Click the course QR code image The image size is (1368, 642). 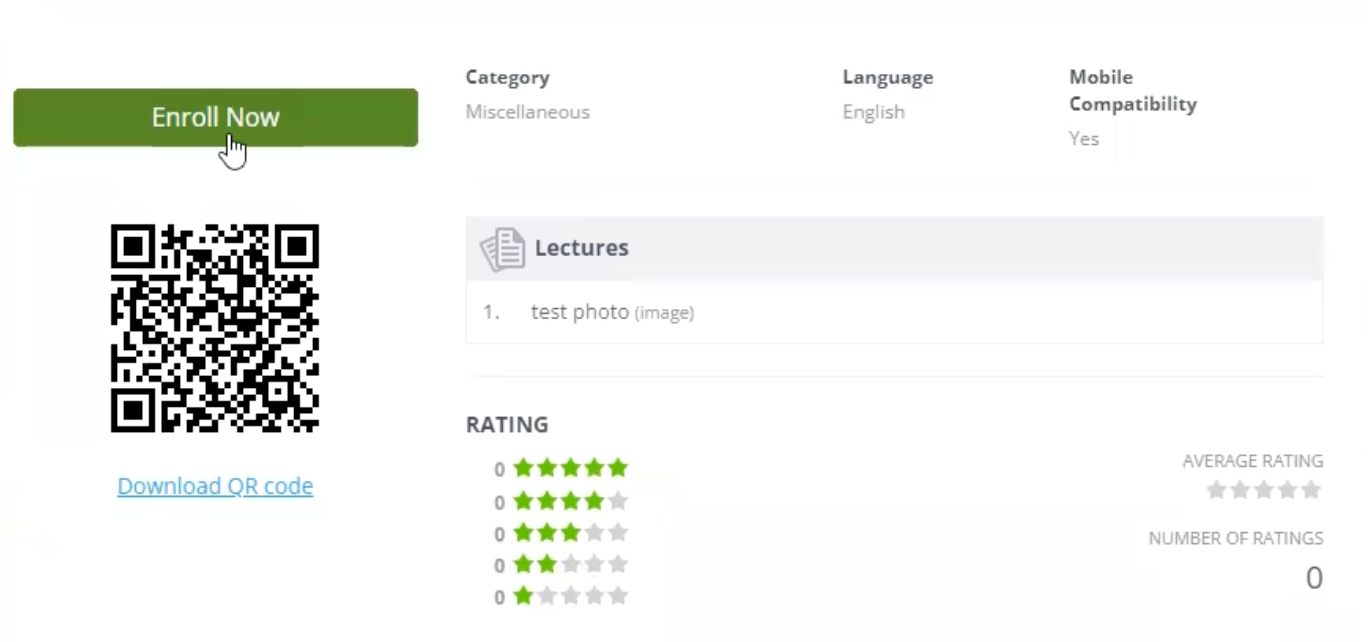(x=214, y=328)
